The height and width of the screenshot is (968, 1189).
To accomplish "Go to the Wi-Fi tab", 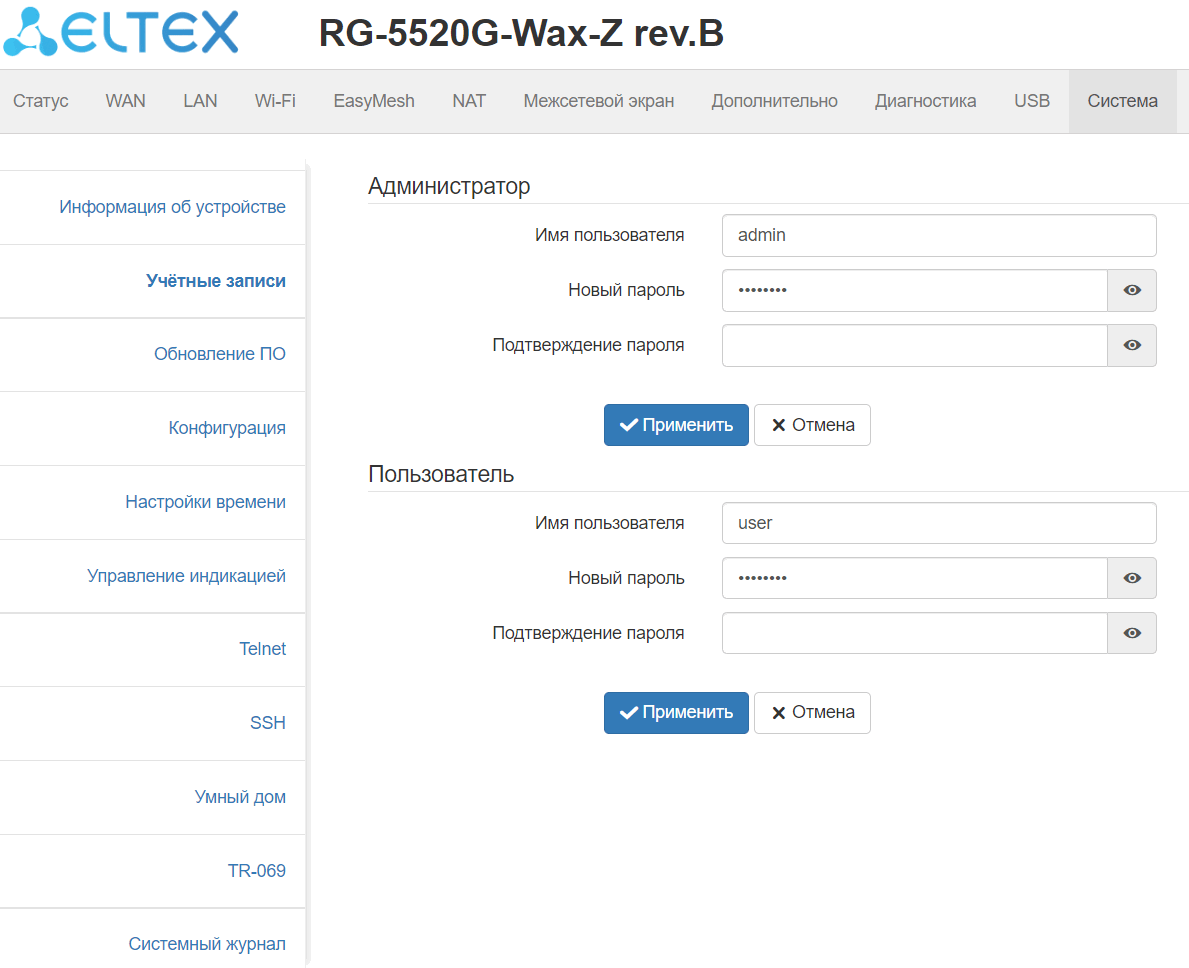I will click(275, 102).
